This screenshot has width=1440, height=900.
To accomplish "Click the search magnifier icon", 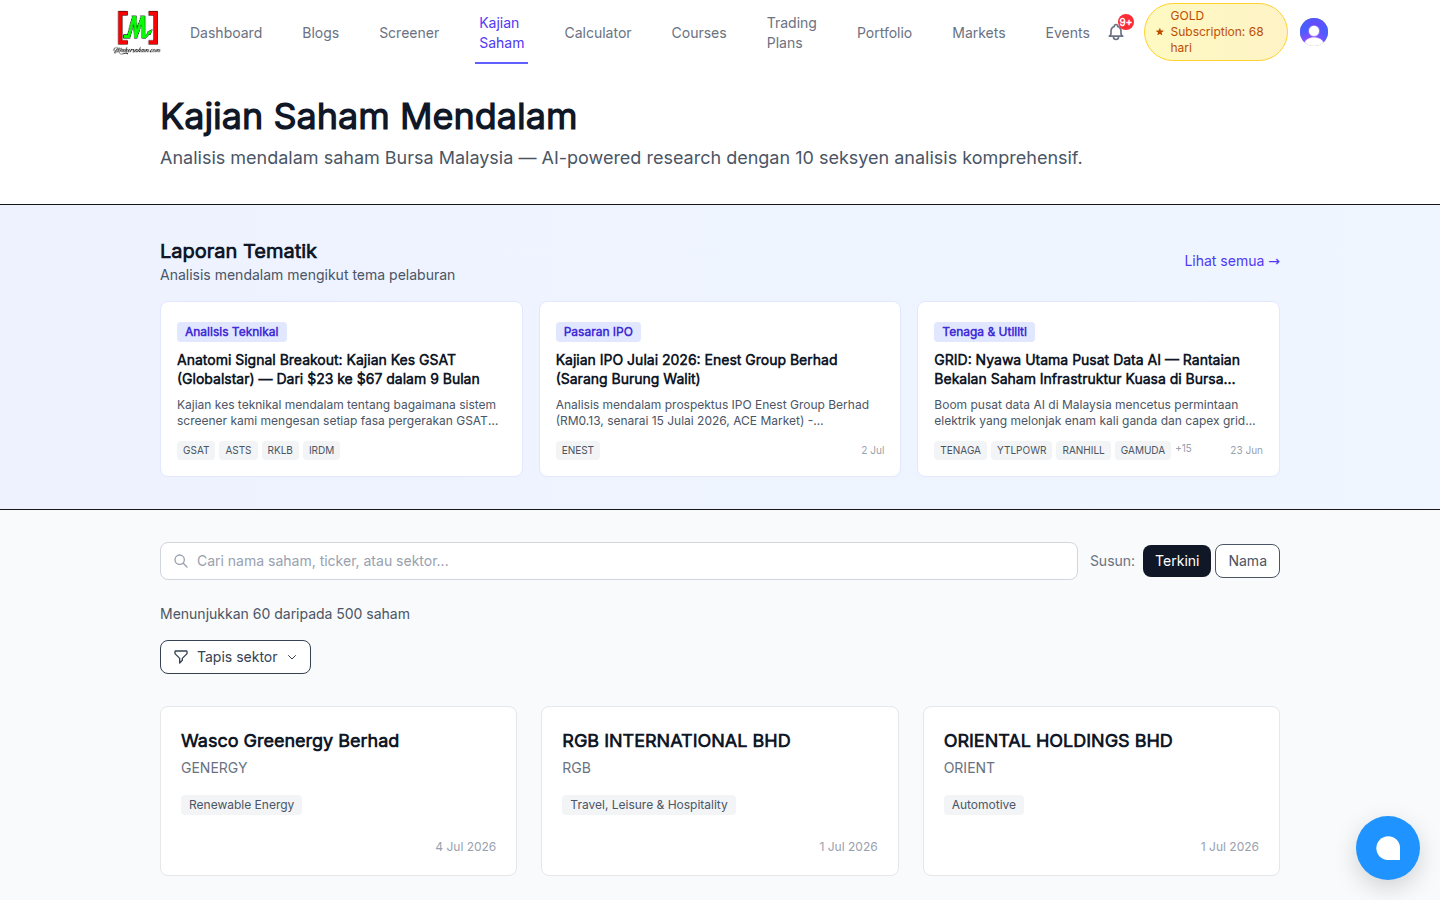I will (181, 561).
